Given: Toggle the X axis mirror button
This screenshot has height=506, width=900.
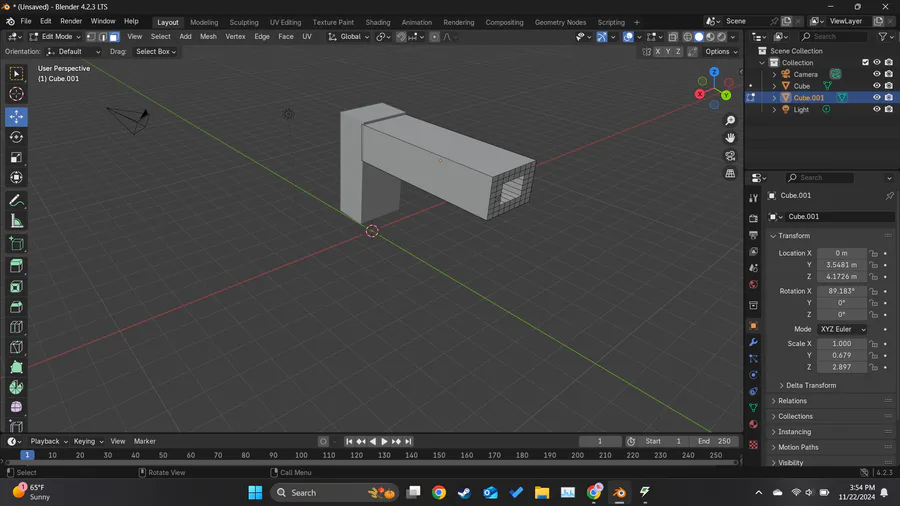Looking at the screenshot, I should pos(658,52).
